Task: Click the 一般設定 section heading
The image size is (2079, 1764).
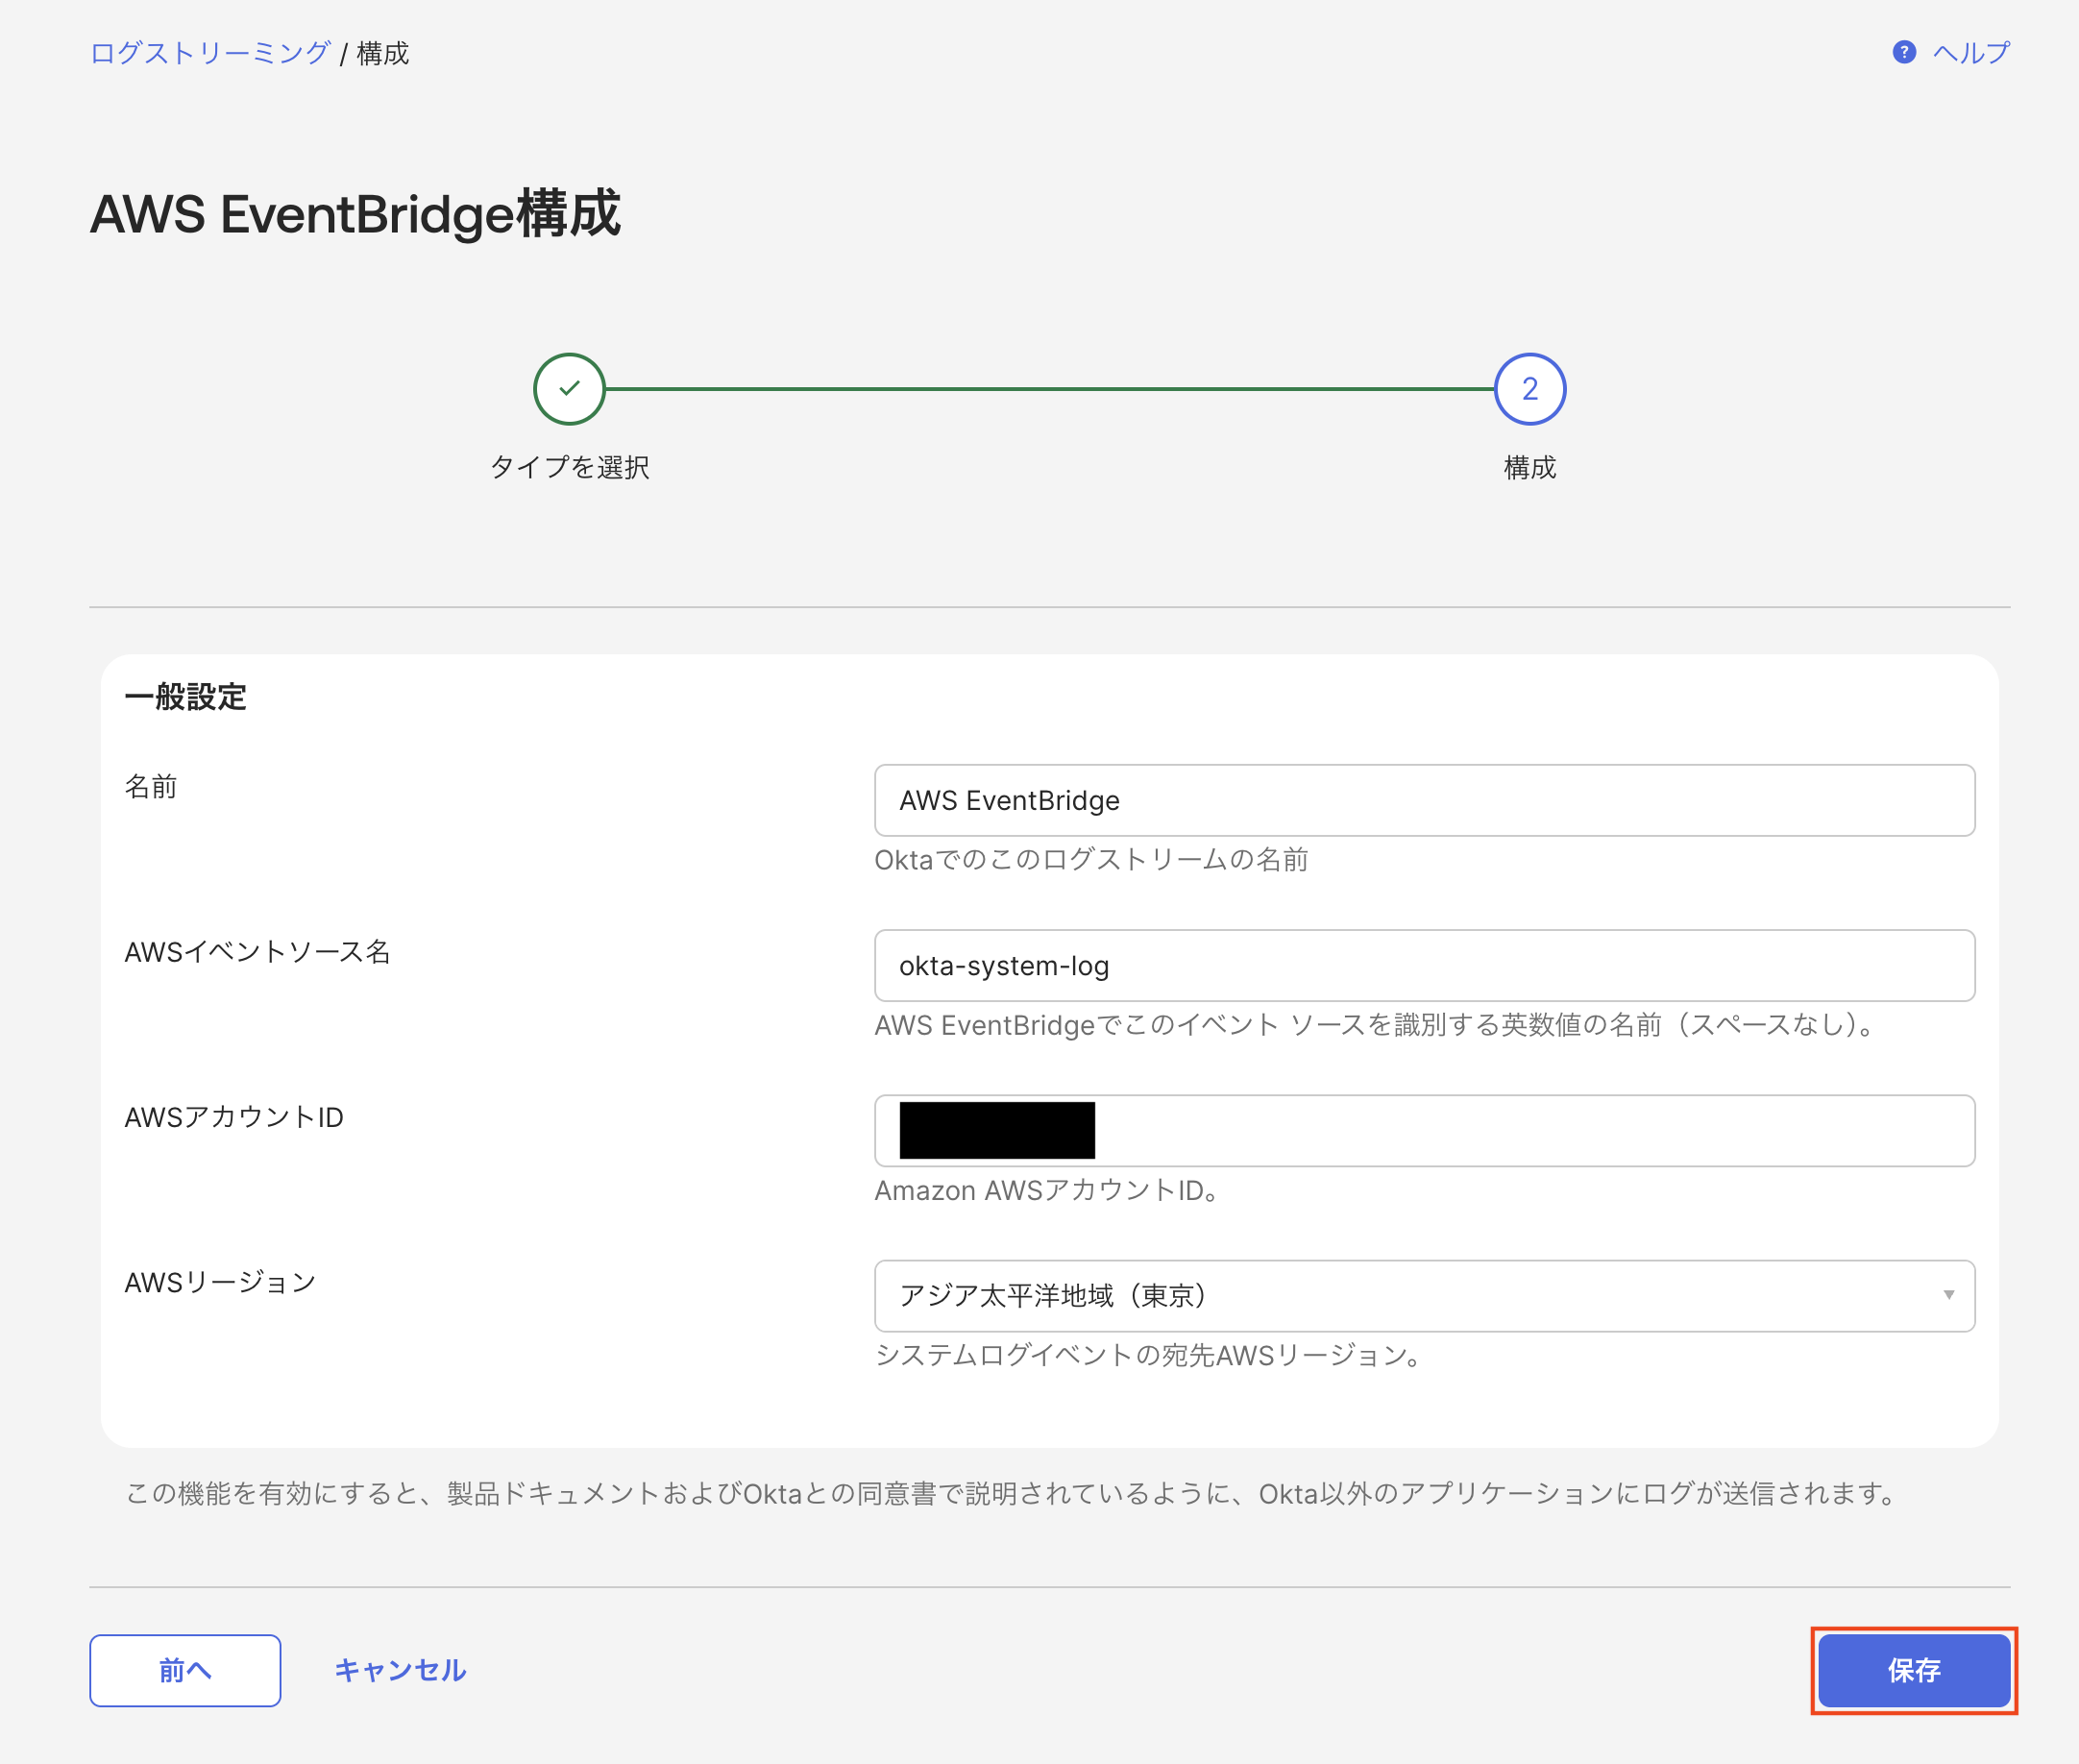Action: tap(188, 698)
